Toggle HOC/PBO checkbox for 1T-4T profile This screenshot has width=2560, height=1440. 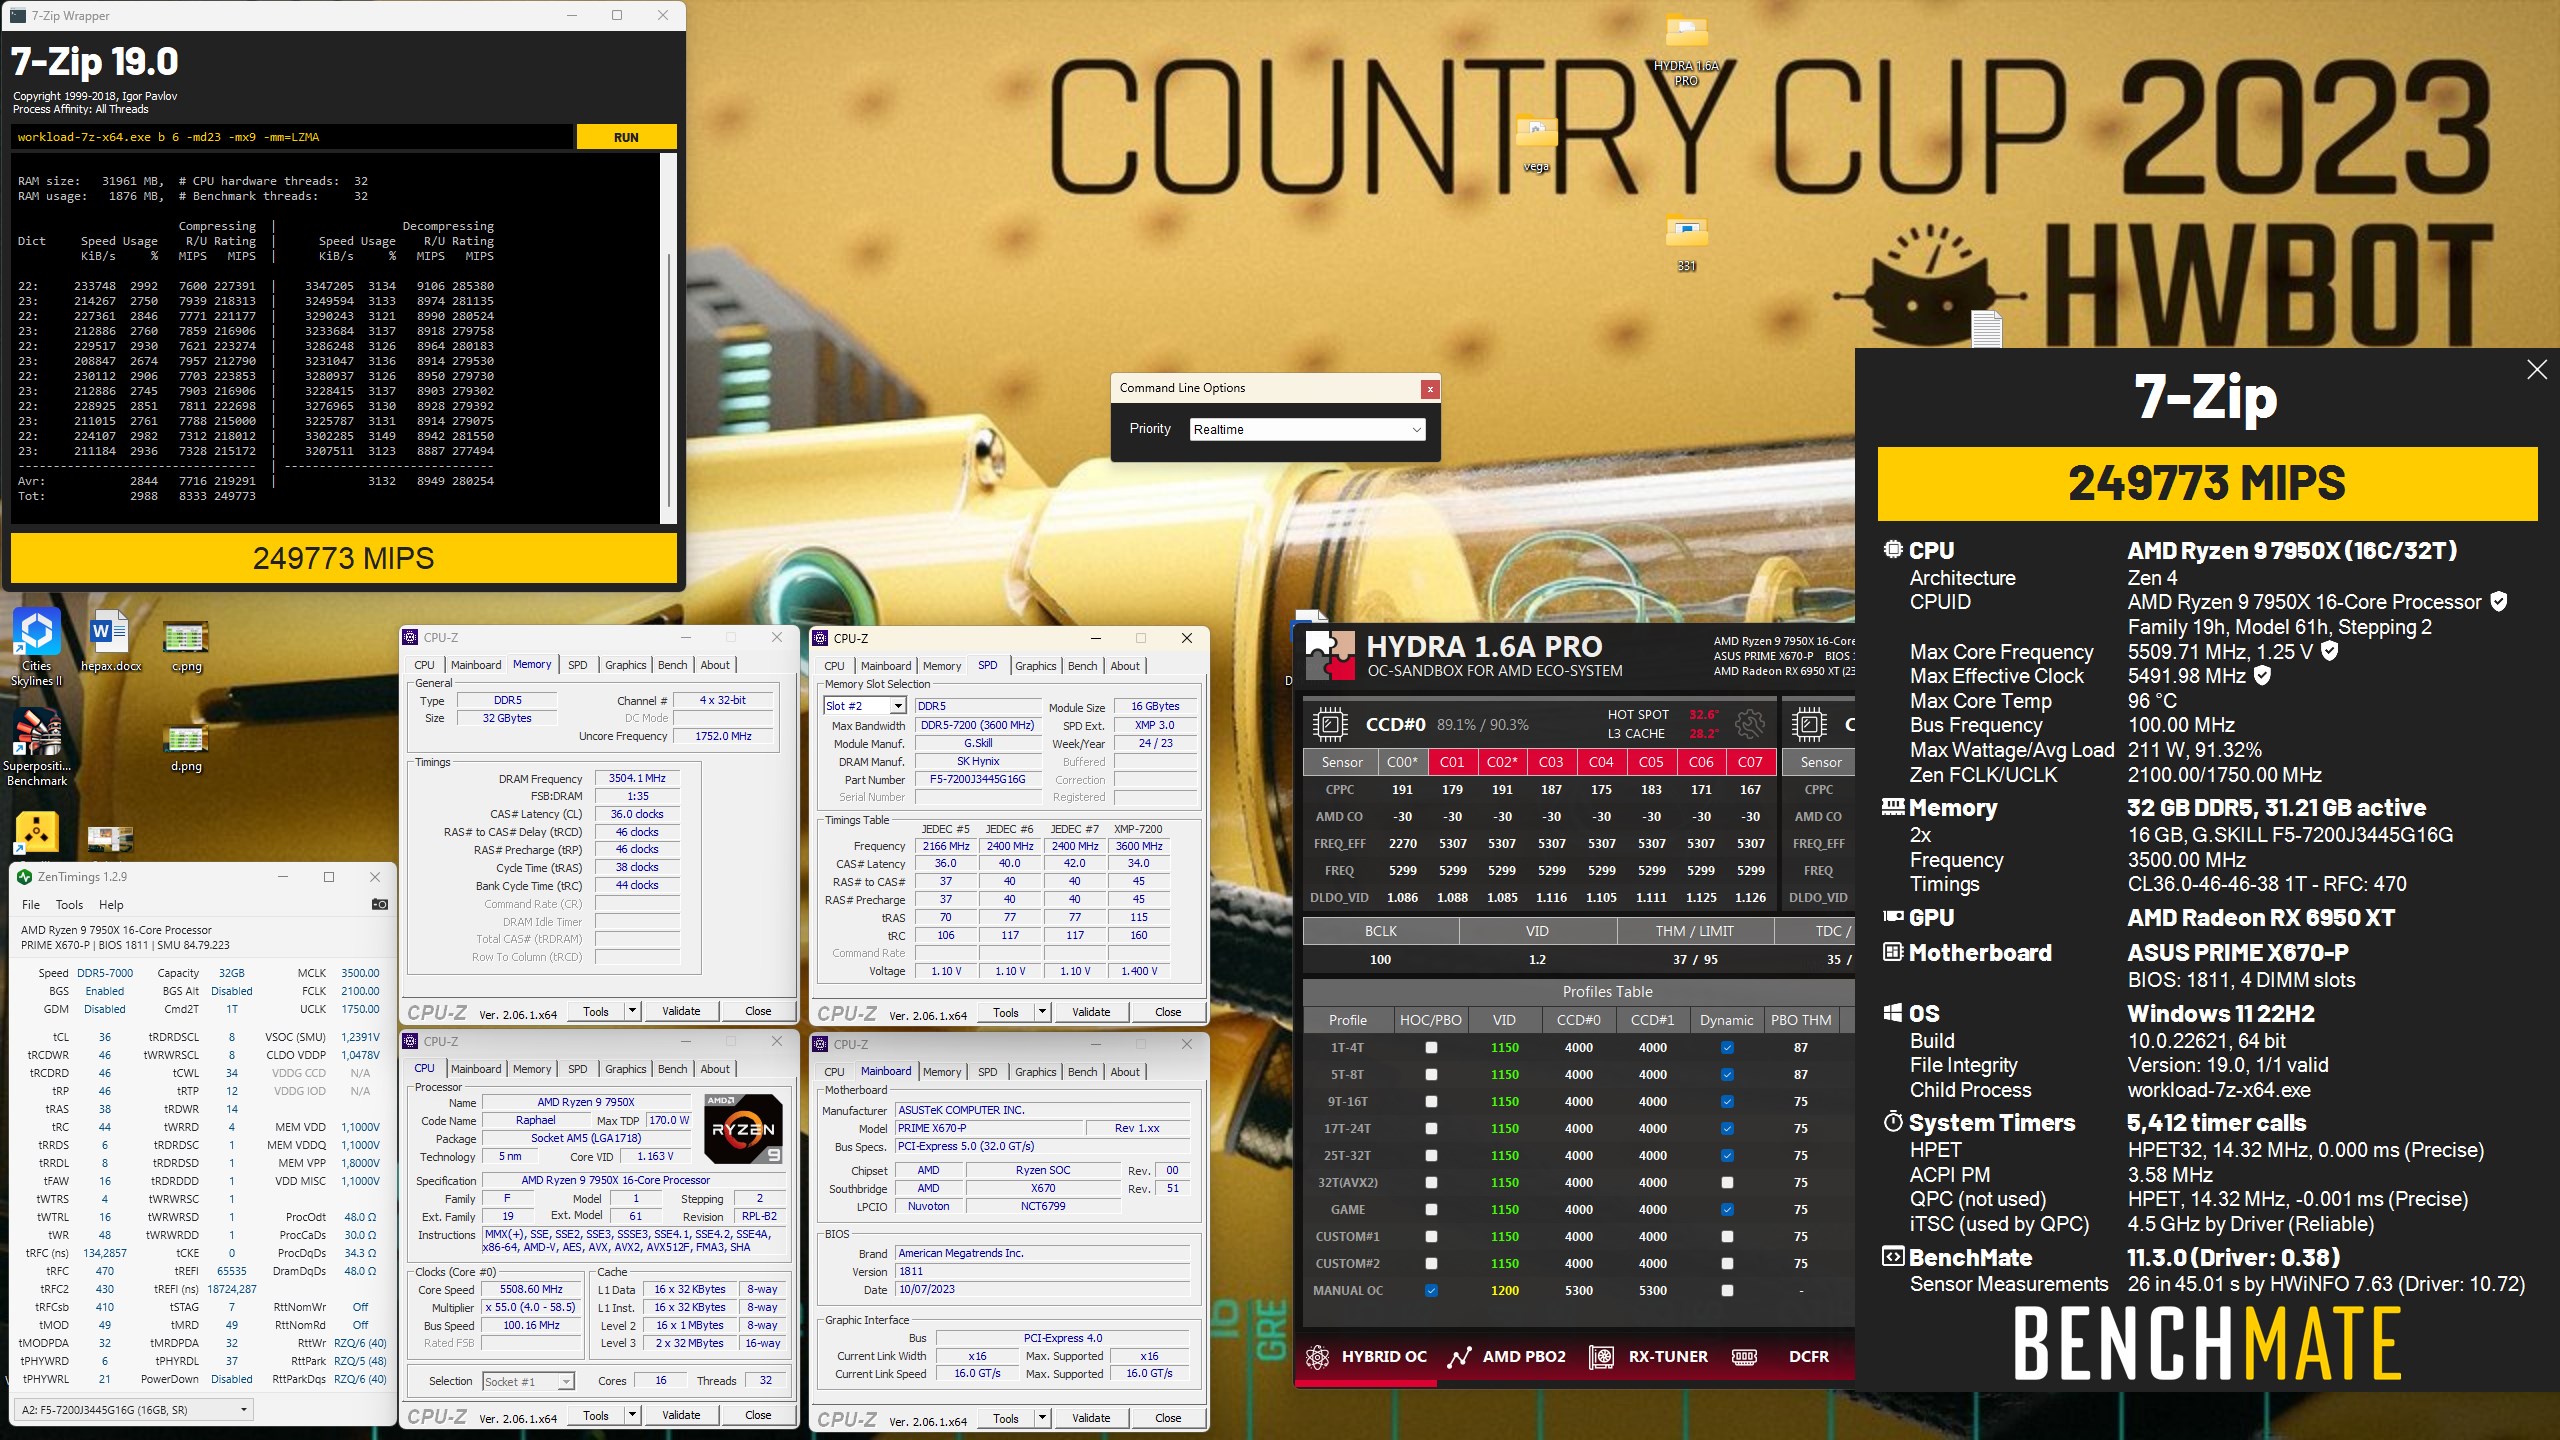(x=1431, y=1047)
